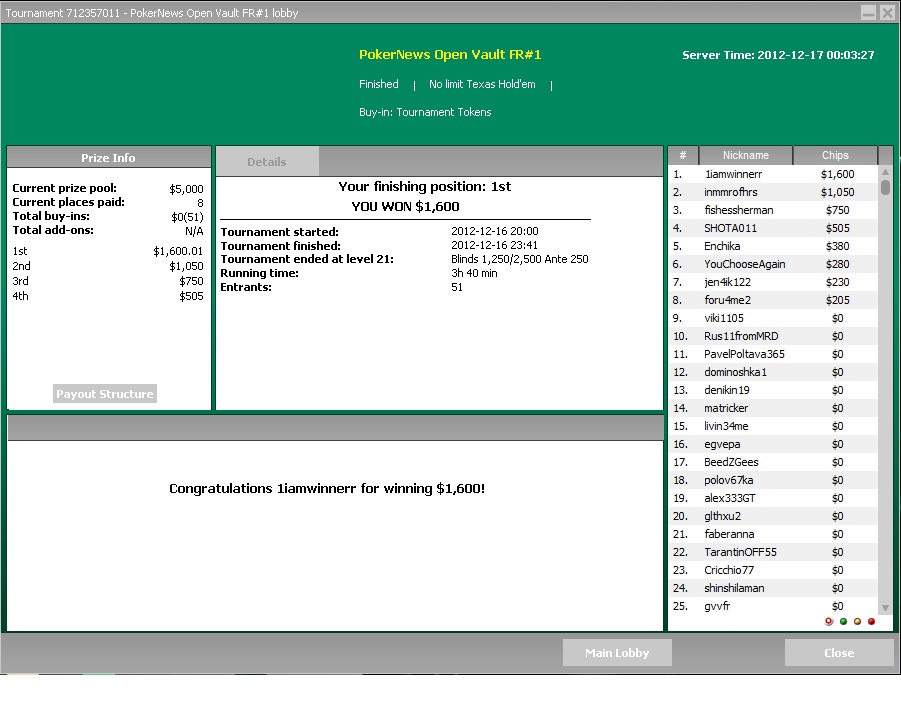Click the orange dot indicator below player list
901x705 pixels.
click(857, 621)
